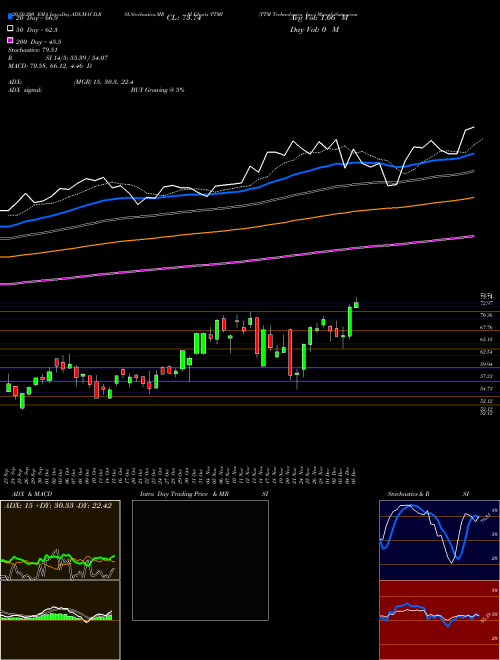Open the blue Stochastics panel
This screenshot has height=660, width=500.
439,540
